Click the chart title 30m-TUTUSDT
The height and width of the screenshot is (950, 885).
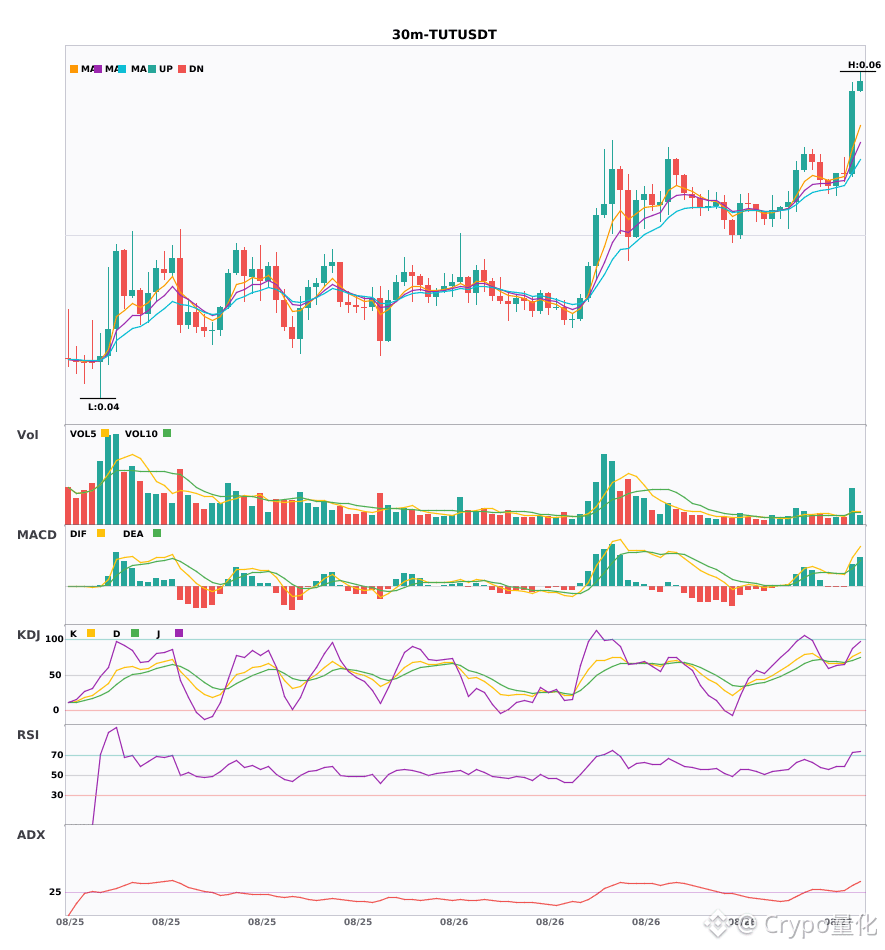pos(444,35)
